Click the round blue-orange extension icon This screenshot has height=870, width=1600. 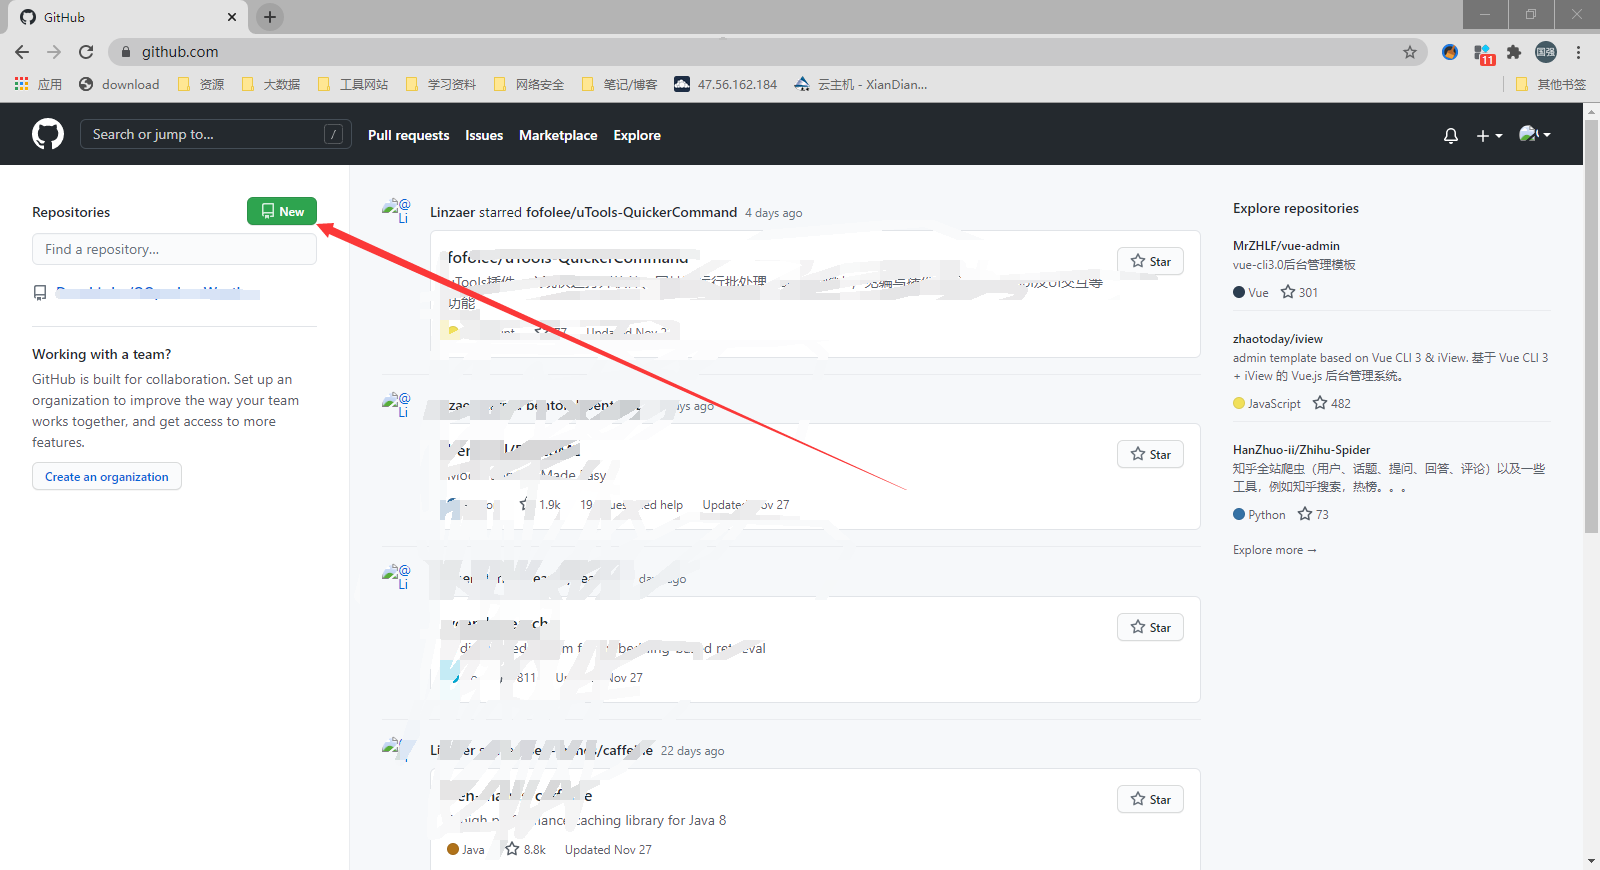pyautogui.click(x=1450, y=52)
